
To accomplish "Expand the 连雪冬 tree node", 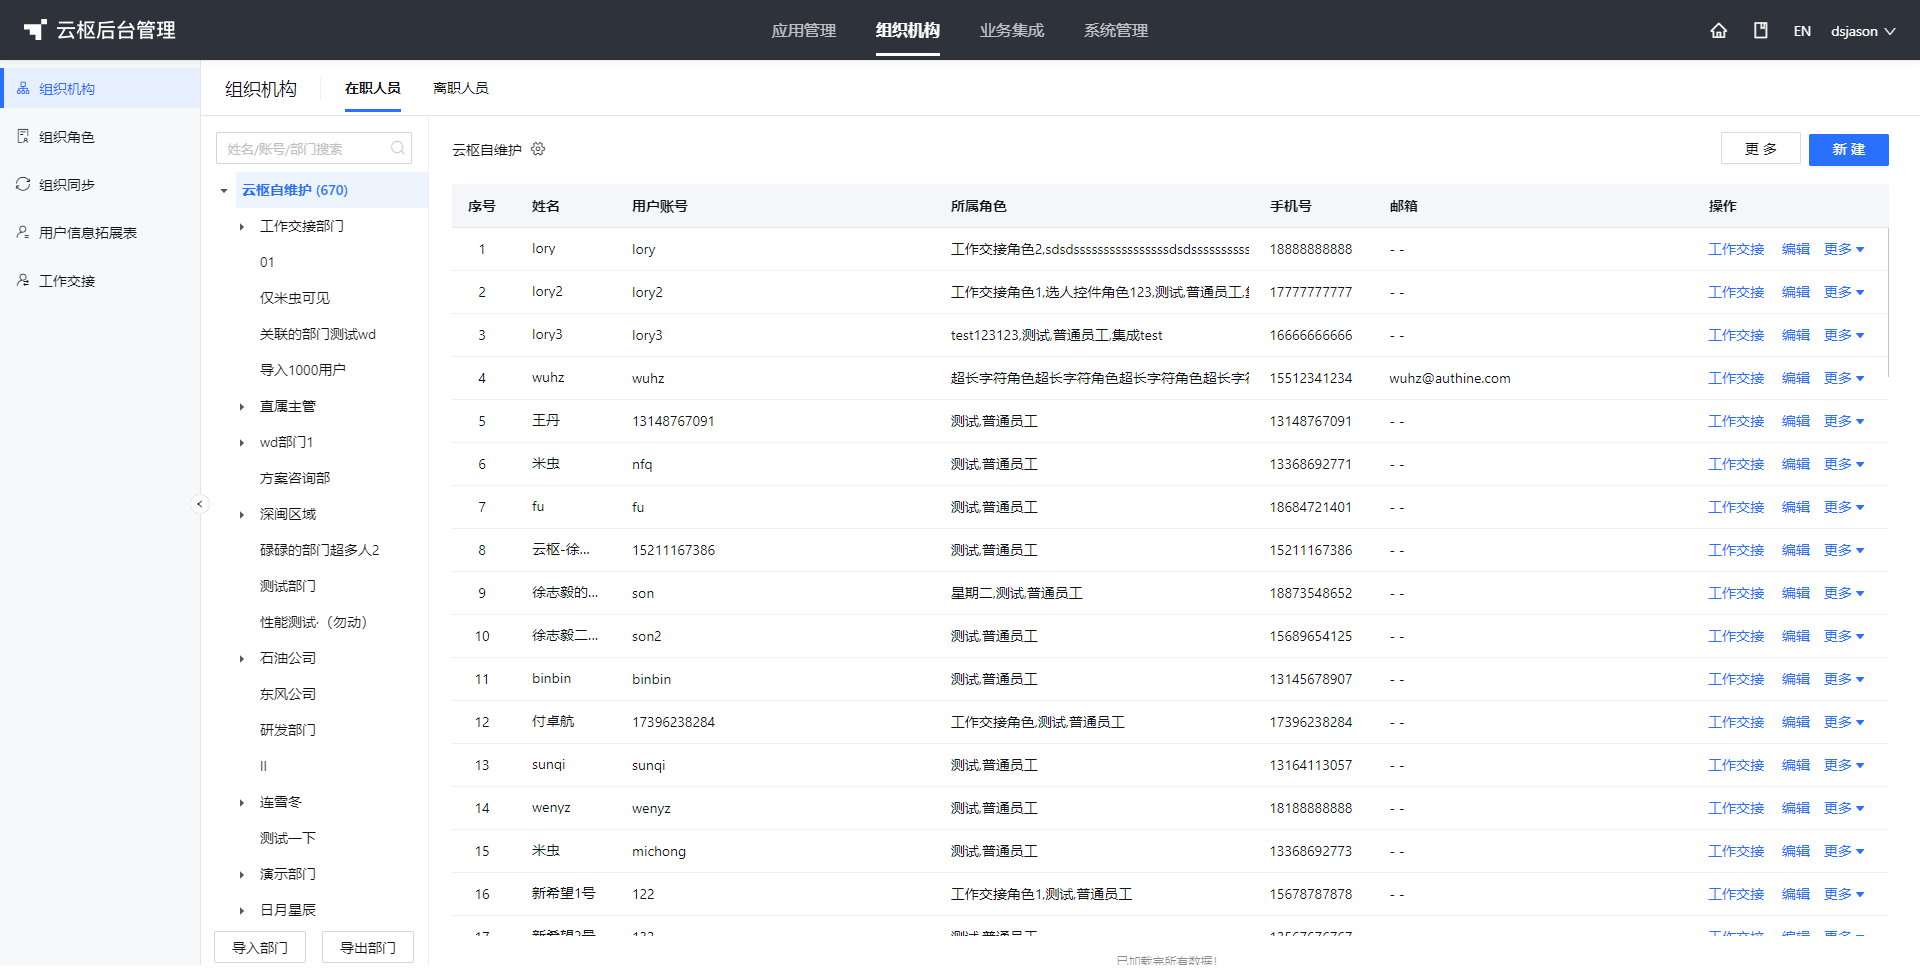I will pyautogui.click(x=242, y=802).
